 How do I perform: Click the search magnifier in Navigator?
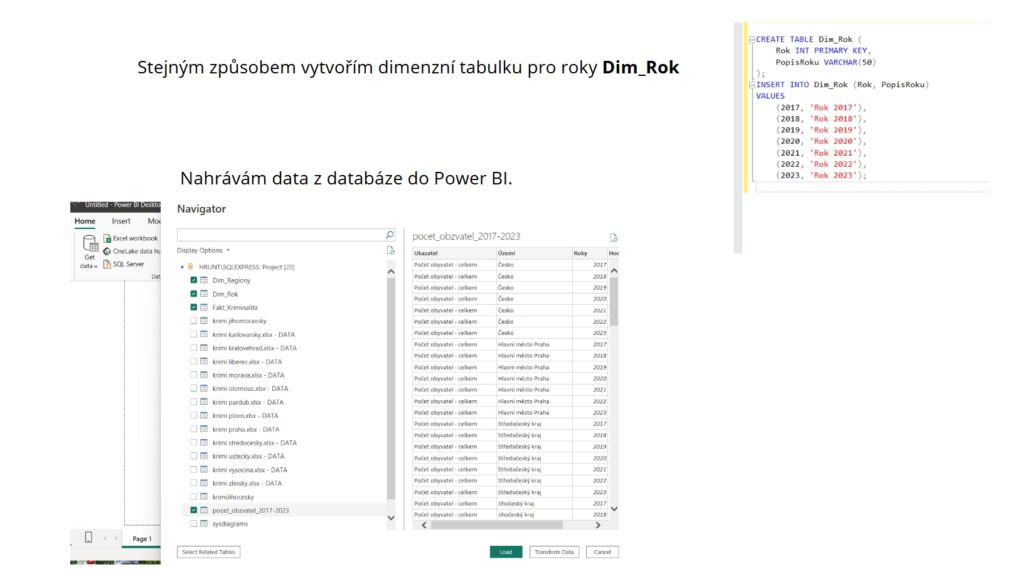[x=390, y=234]
